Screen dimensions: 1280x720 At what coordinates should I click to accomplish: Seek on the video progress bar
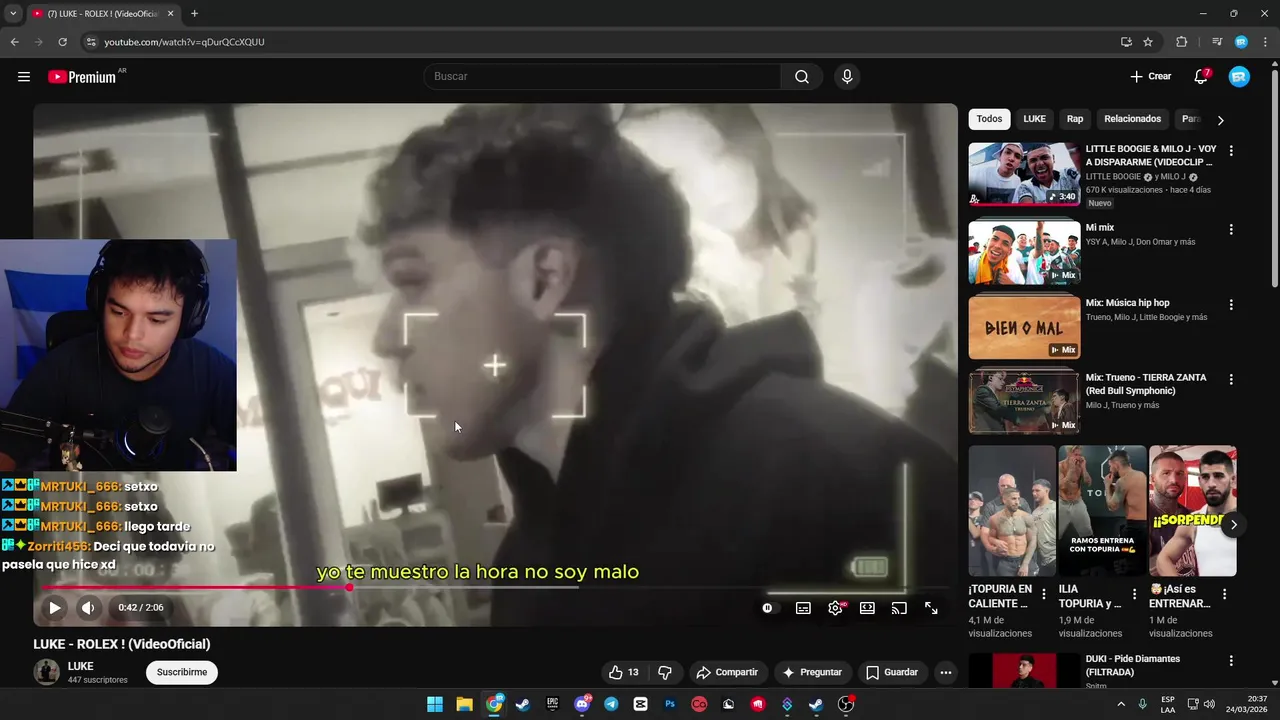tap(495, 587)
